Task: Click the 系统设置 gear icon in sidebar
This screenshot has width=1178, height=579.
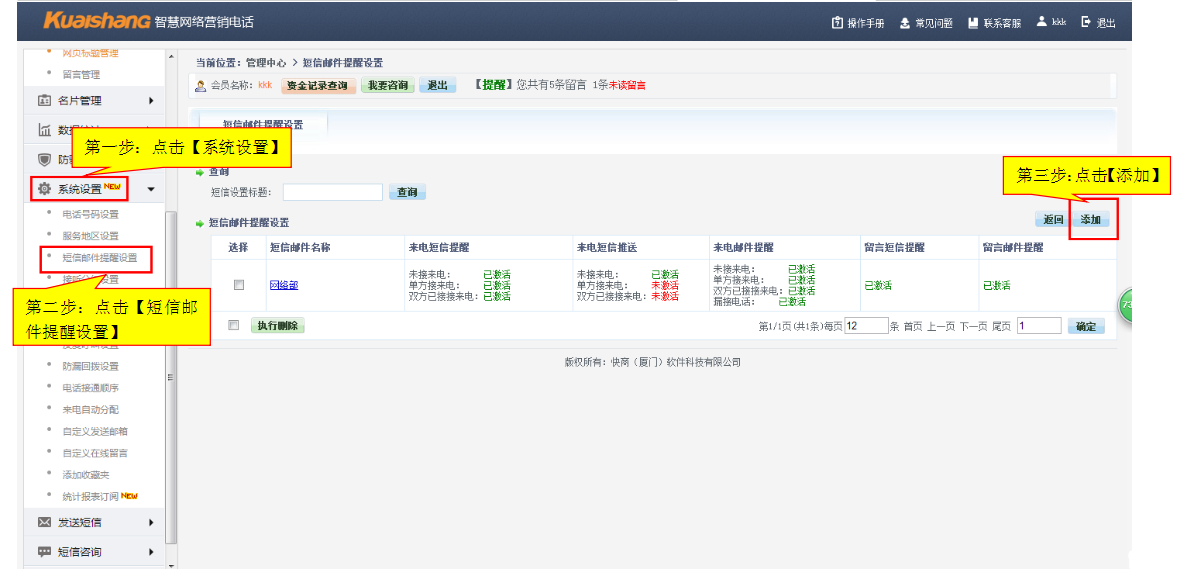Action: click(44, 189)
